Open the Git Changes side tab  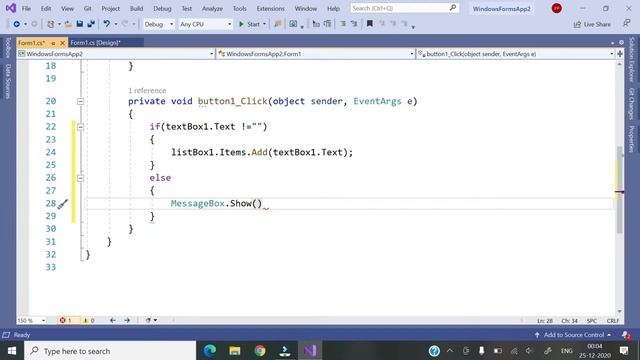632,104
